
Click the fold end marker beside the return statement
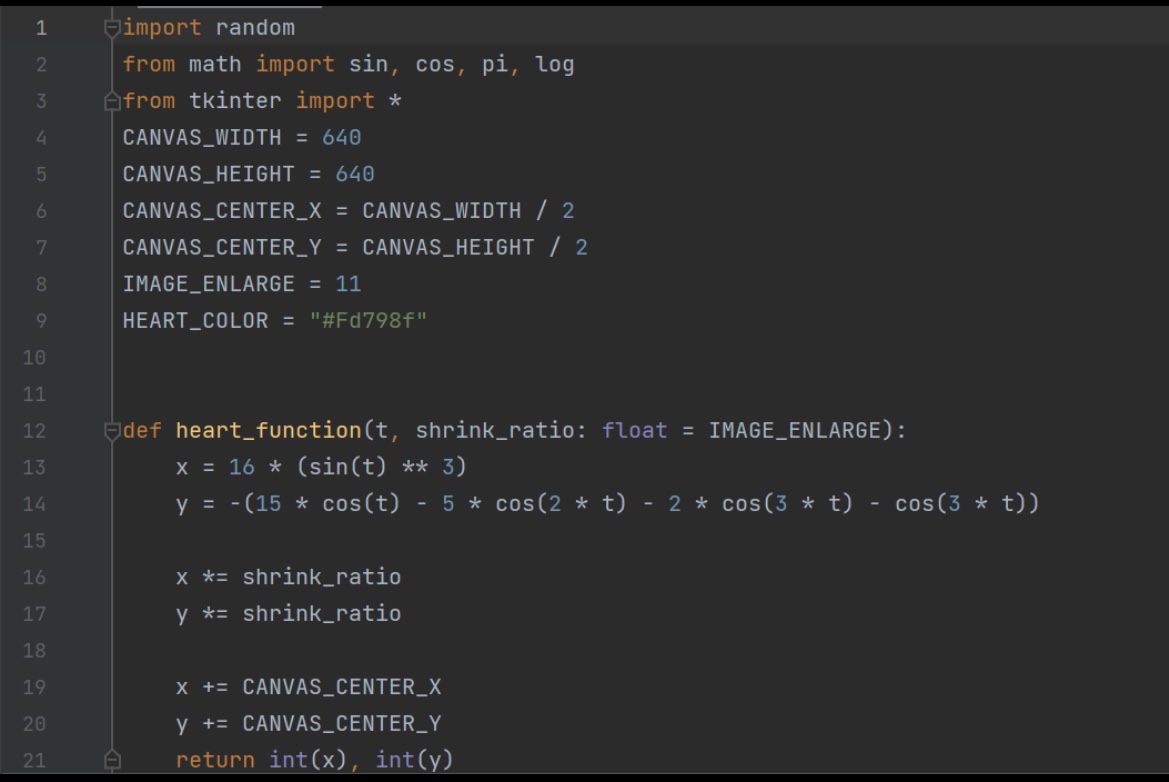[111, 760]
